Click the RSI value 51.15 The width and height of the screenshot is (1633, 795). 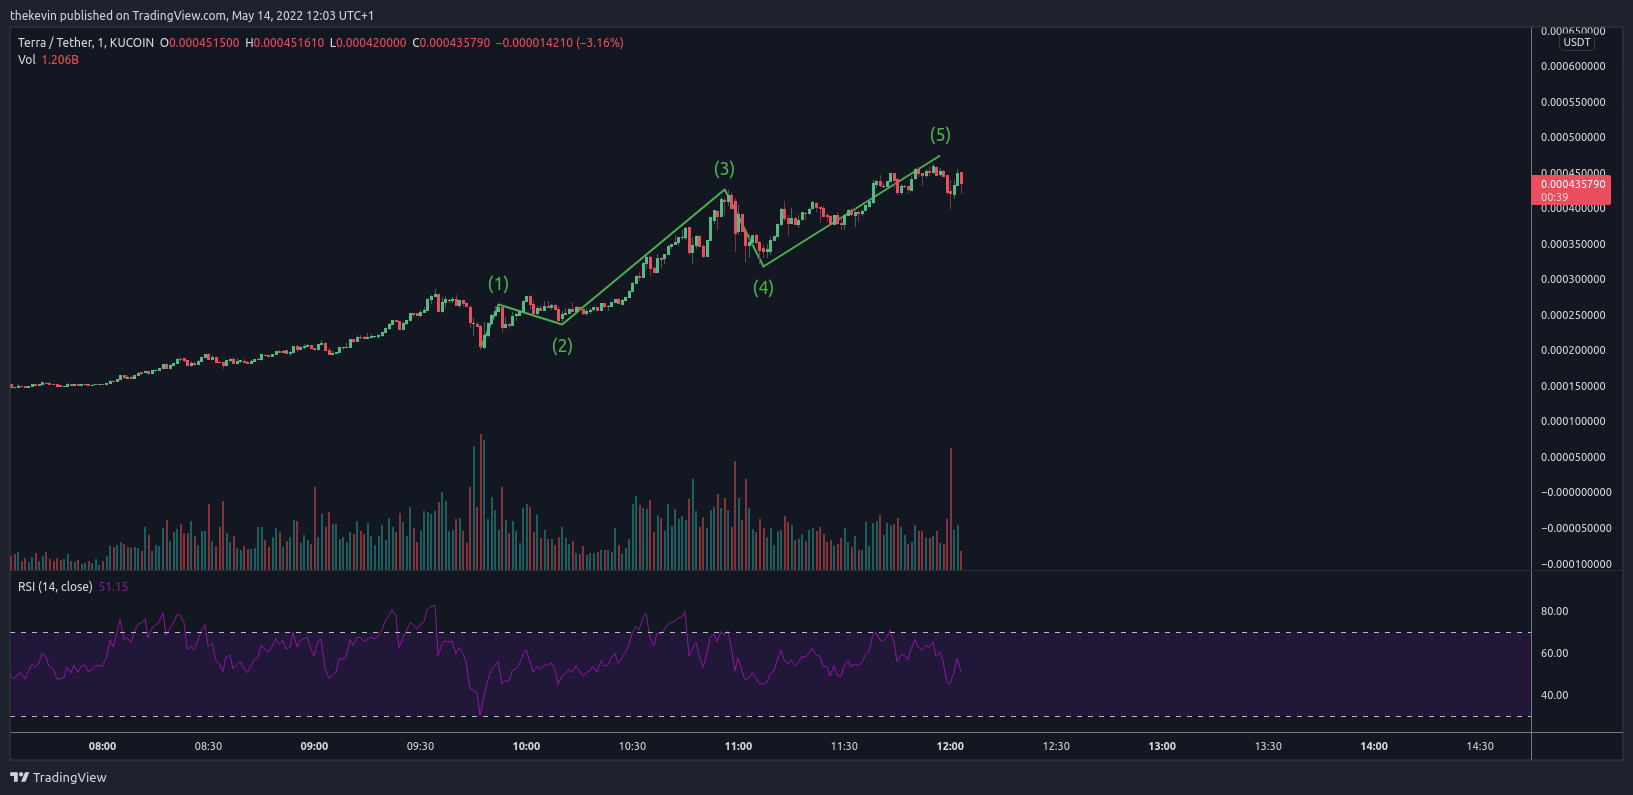click(113, 587)
